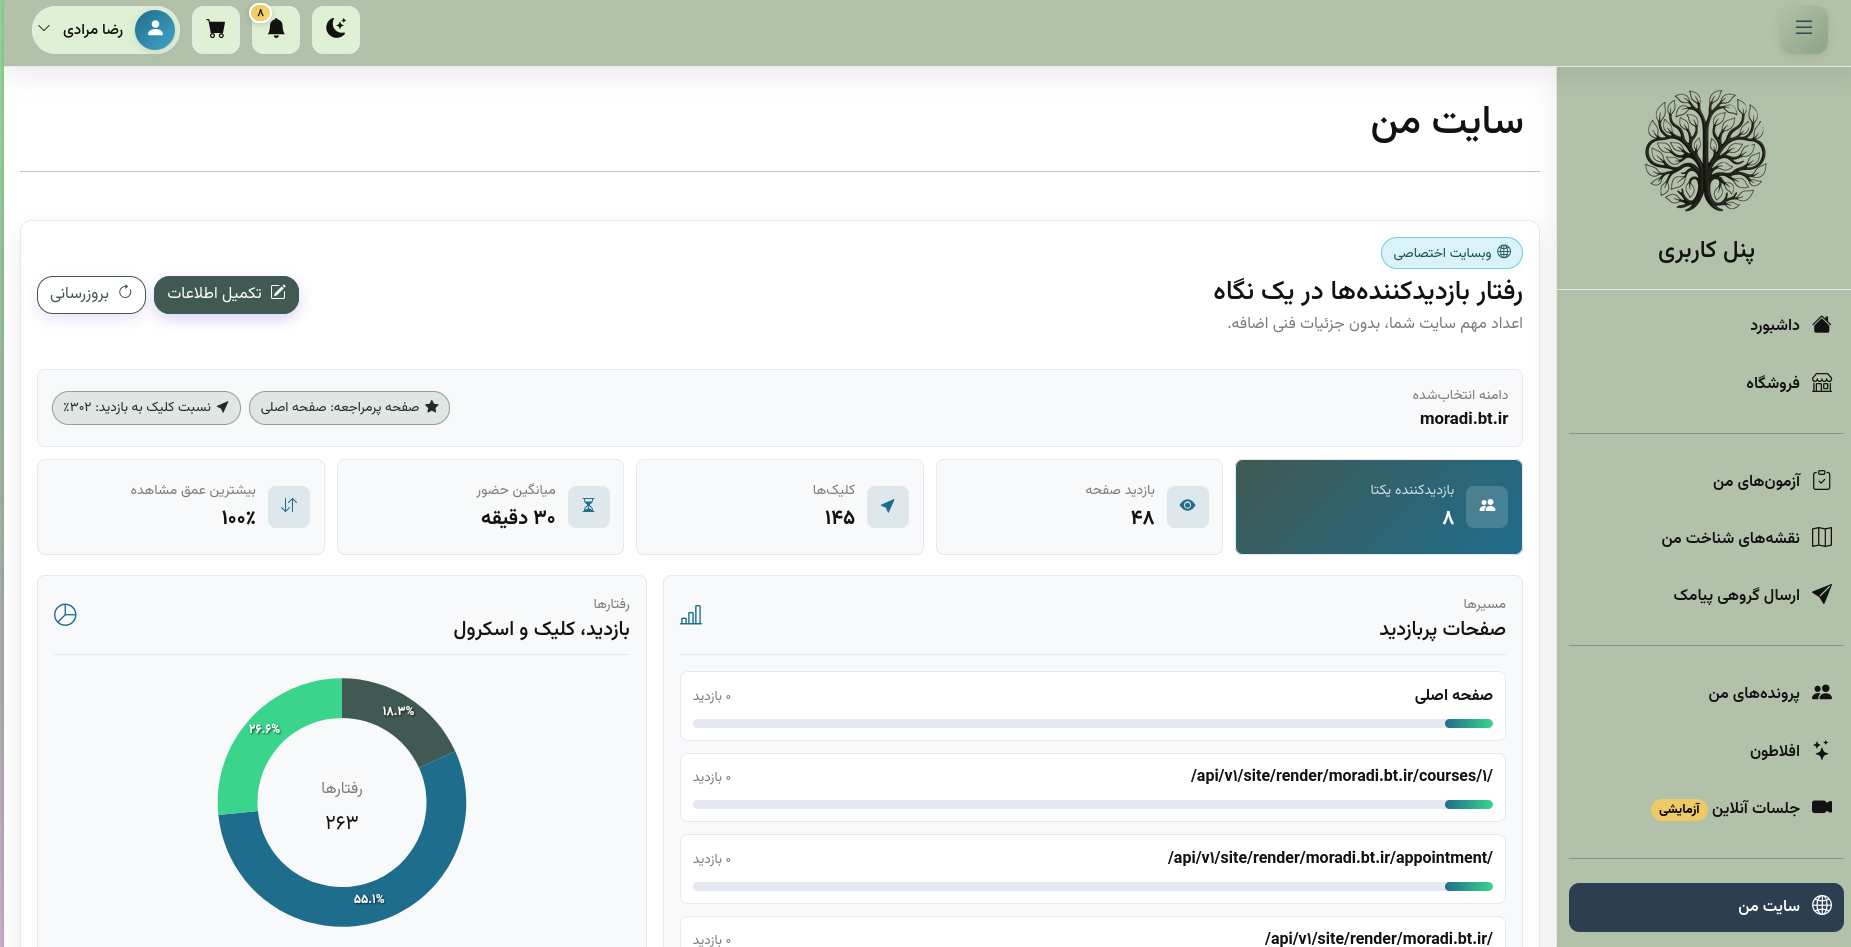Click the نسبت کلیک به بازدید chip

(x=146, y=407)
